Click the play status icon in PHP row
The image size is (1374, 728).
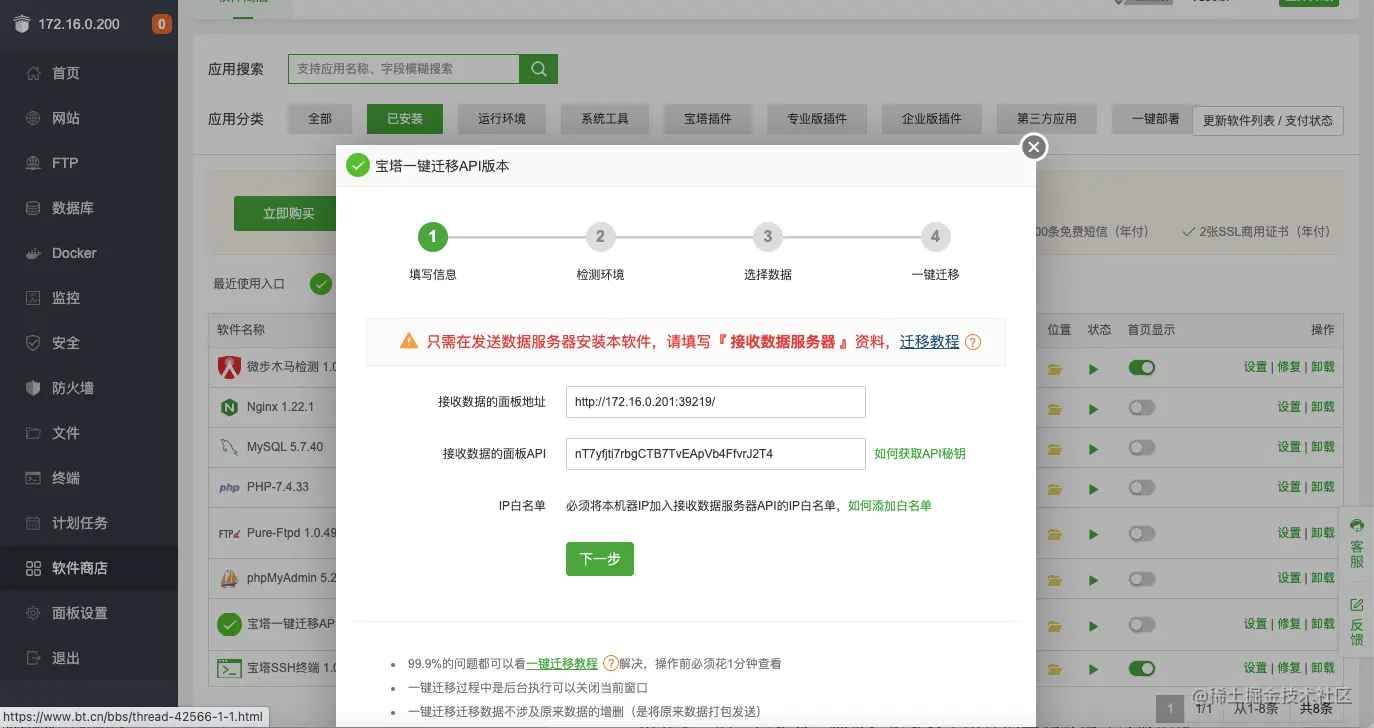[x=1094, y=488]
